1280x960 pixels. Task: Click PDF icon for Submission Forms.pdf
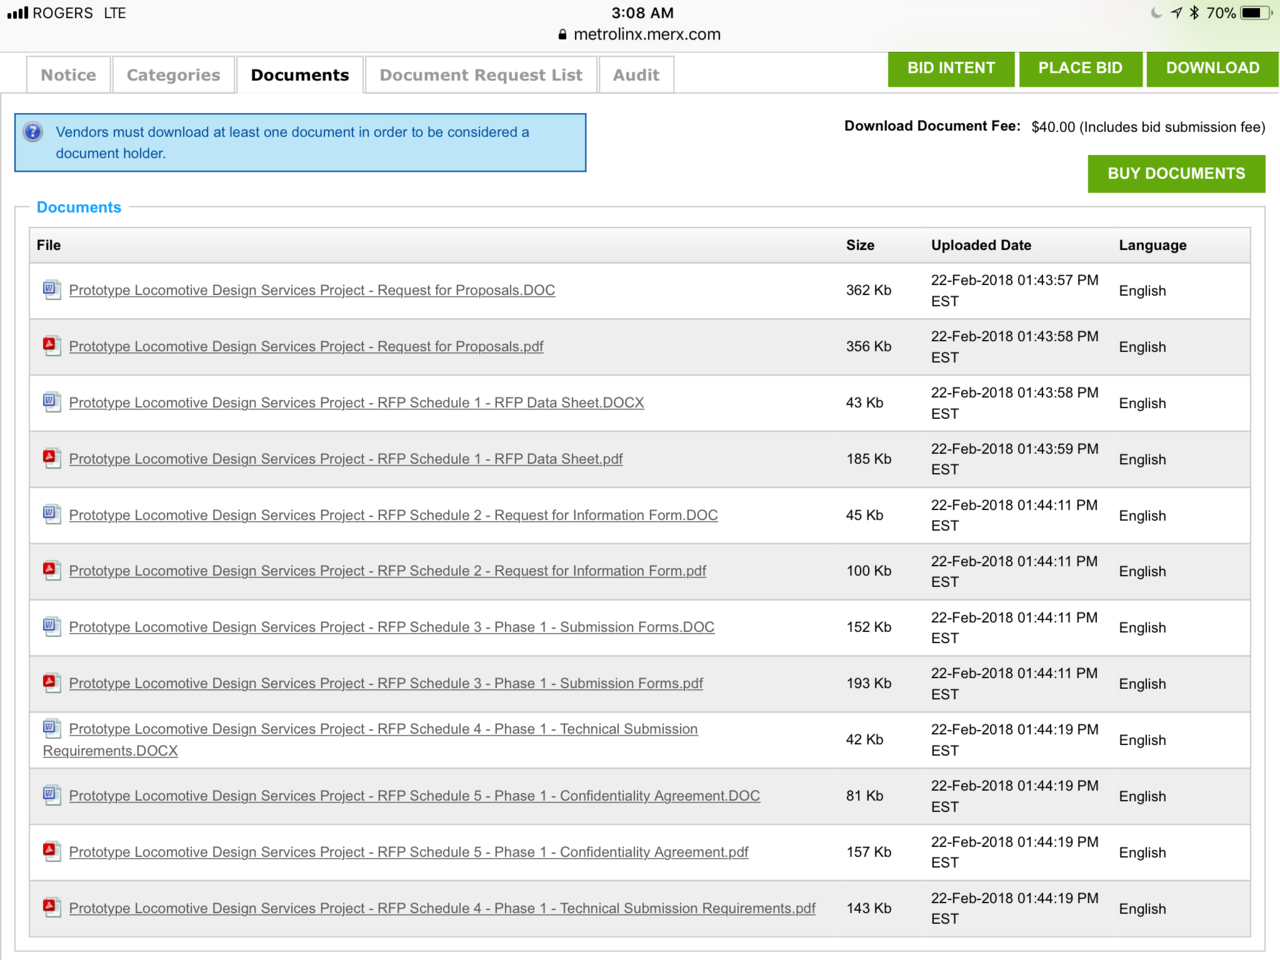coord(51,683)
